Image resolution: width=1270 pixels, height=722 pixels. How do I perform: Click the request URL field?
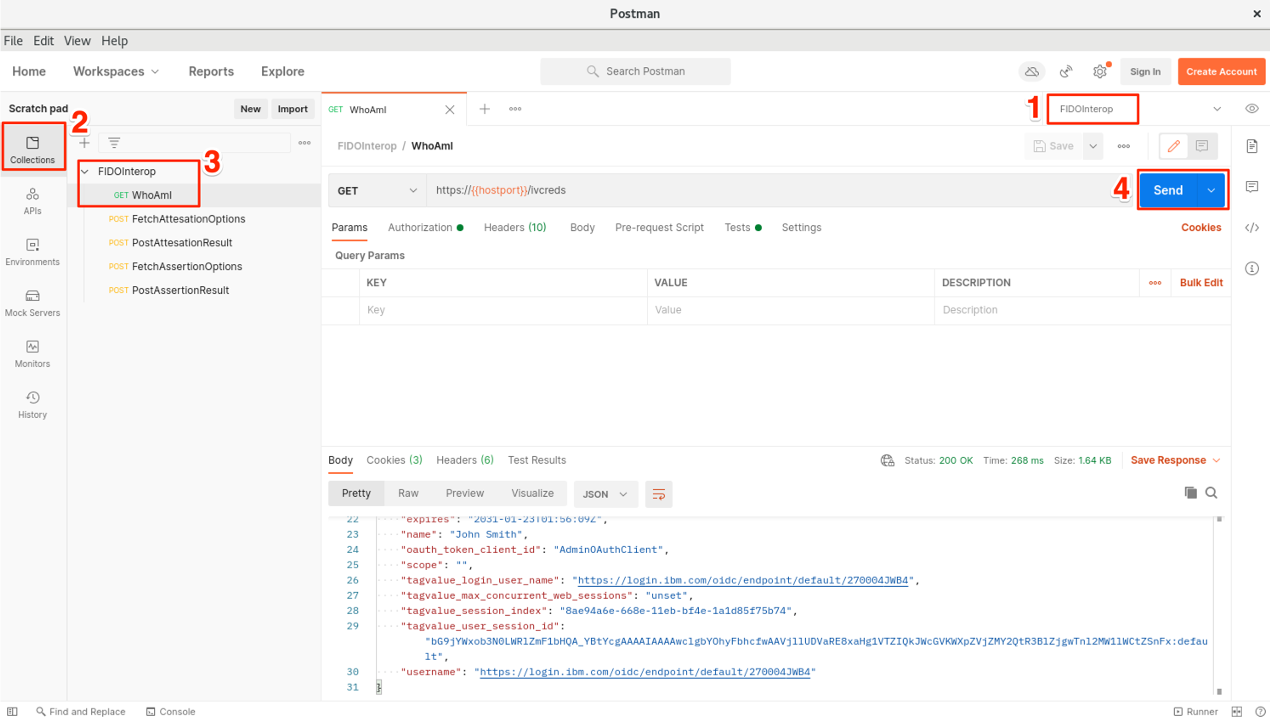tap(780, 190)
